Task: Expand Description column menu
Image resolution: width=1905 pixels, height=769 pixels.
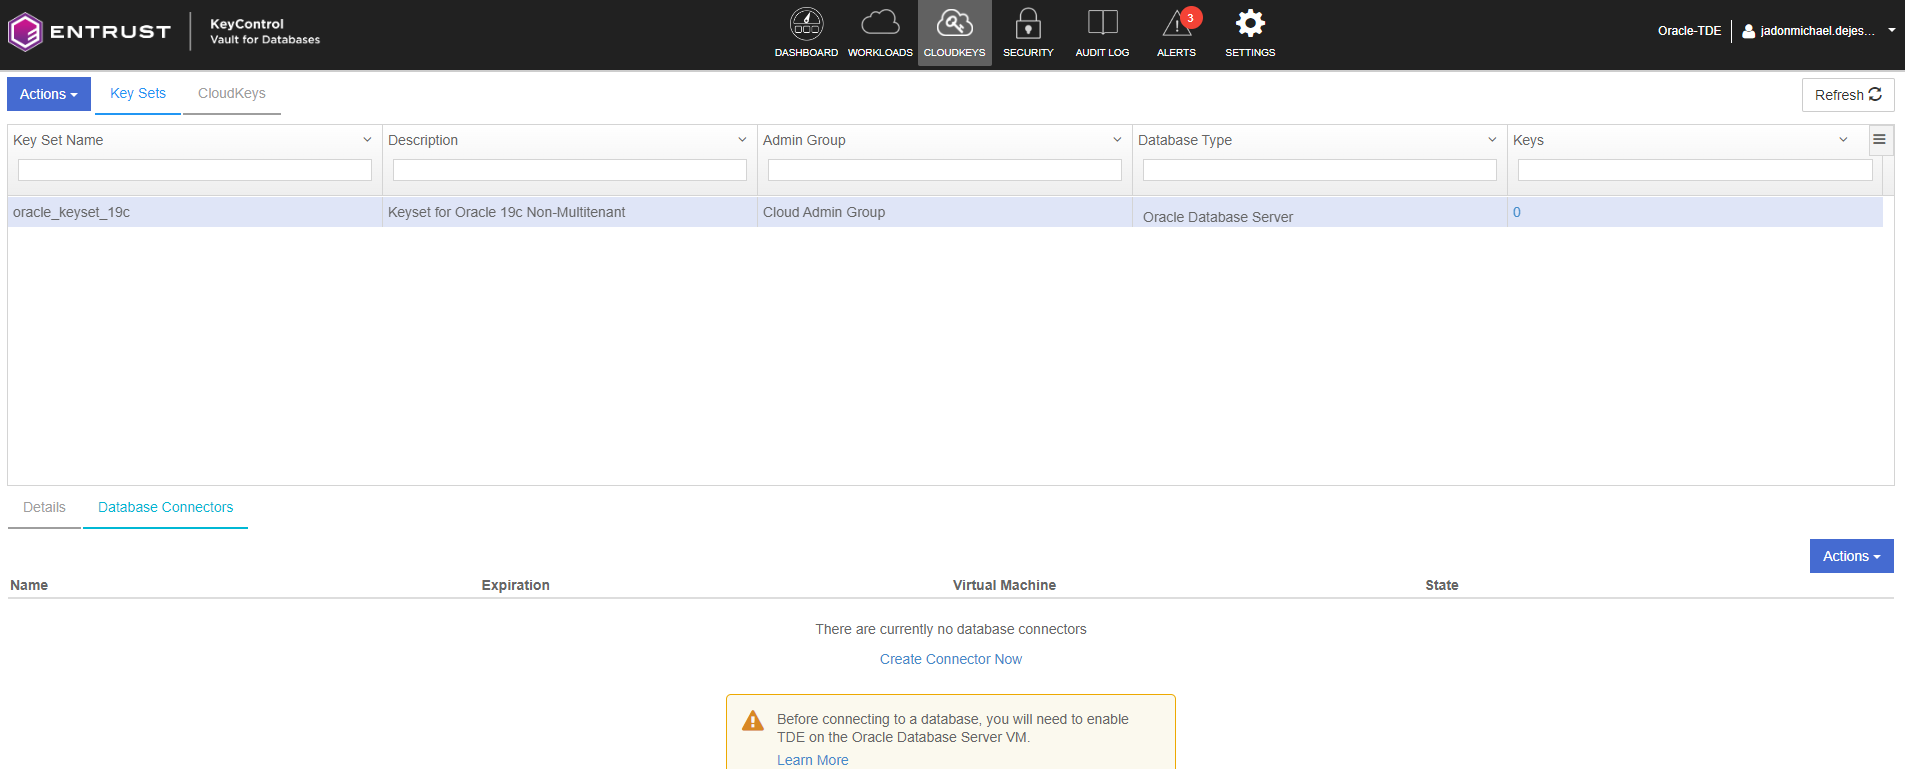Action: pos(742,140)
